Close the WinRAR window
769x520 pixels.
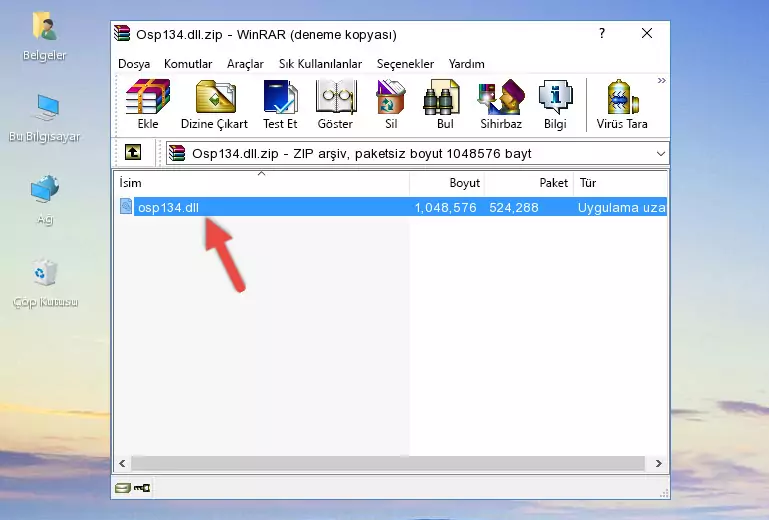(647, 33)
